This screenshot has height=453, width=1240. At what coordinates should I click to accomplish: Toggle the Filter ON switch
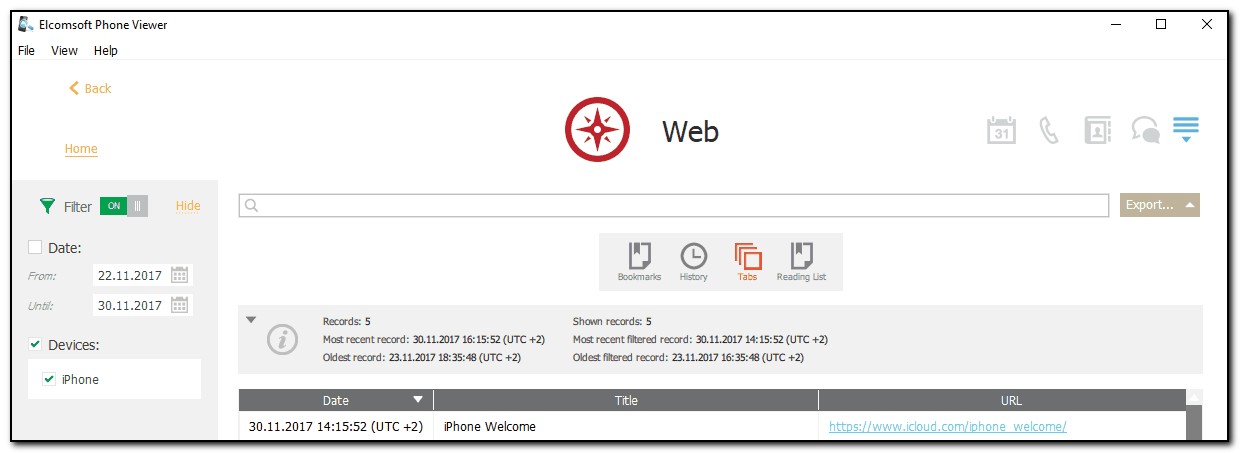point(124,206)
